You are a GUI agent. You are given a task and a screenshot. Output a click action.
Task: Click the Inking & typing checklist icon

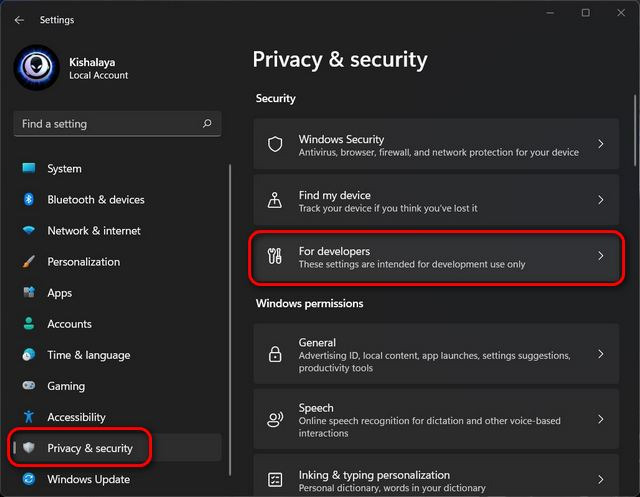tap(275, 479)
